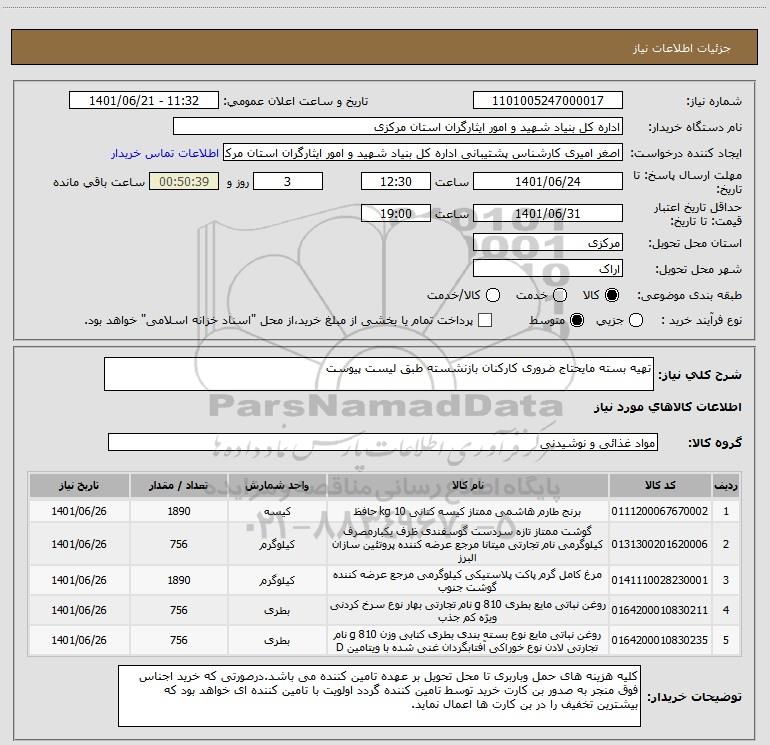Click delivery city field اراک
Viewport: 770px width, 745px height.
[548, 269]
